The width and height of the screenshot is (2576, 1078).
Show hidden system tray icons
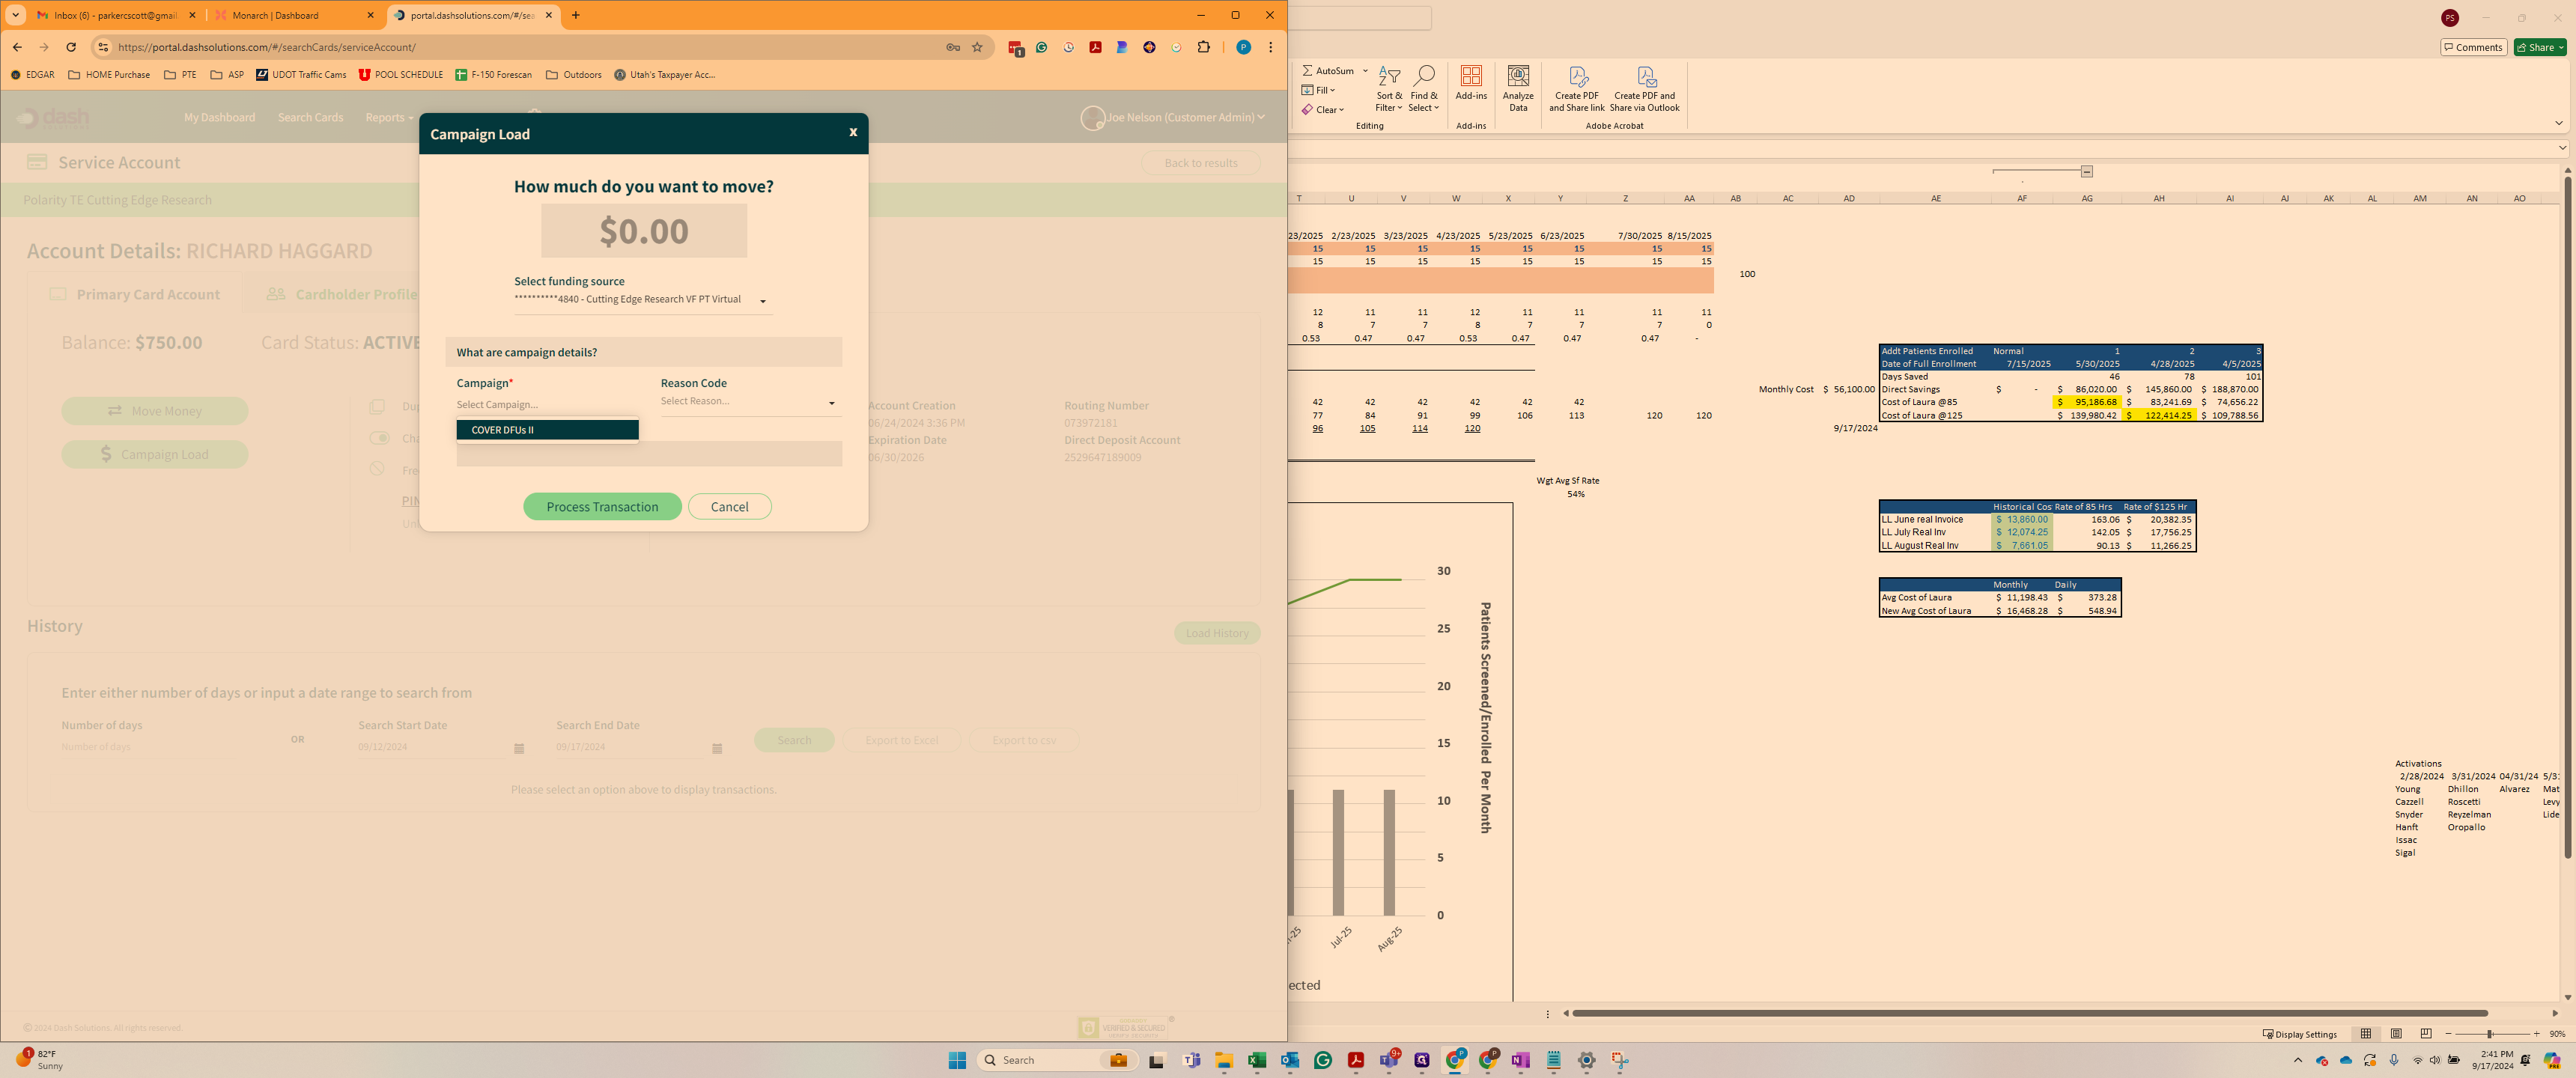(2297, 1060)
